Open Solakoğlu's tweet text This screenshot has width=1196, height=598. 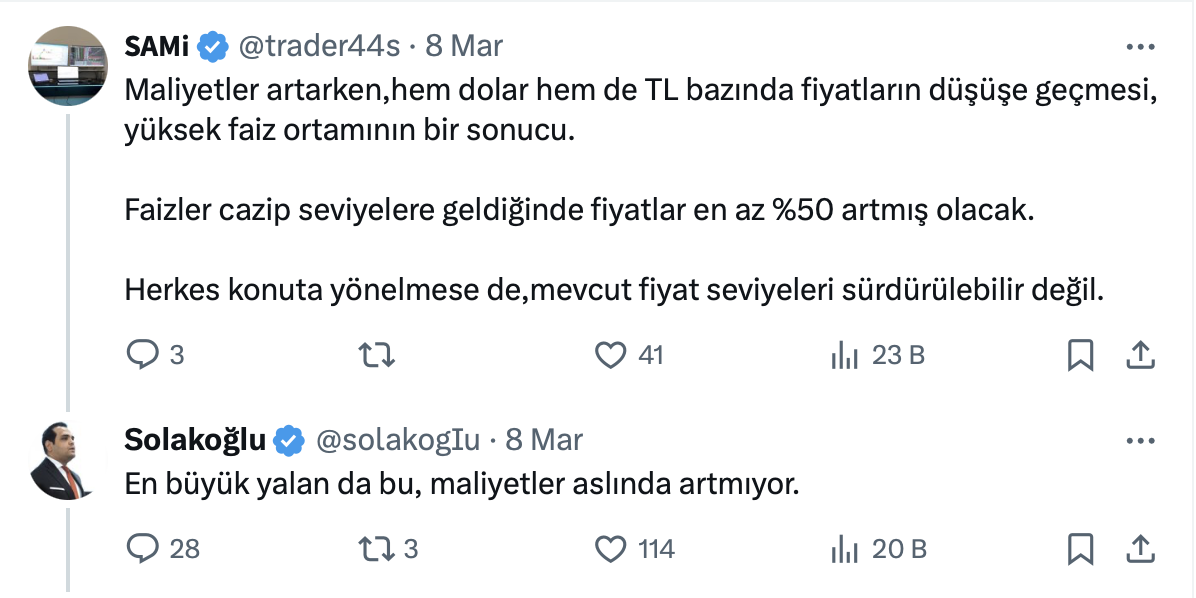coord(462,484)
